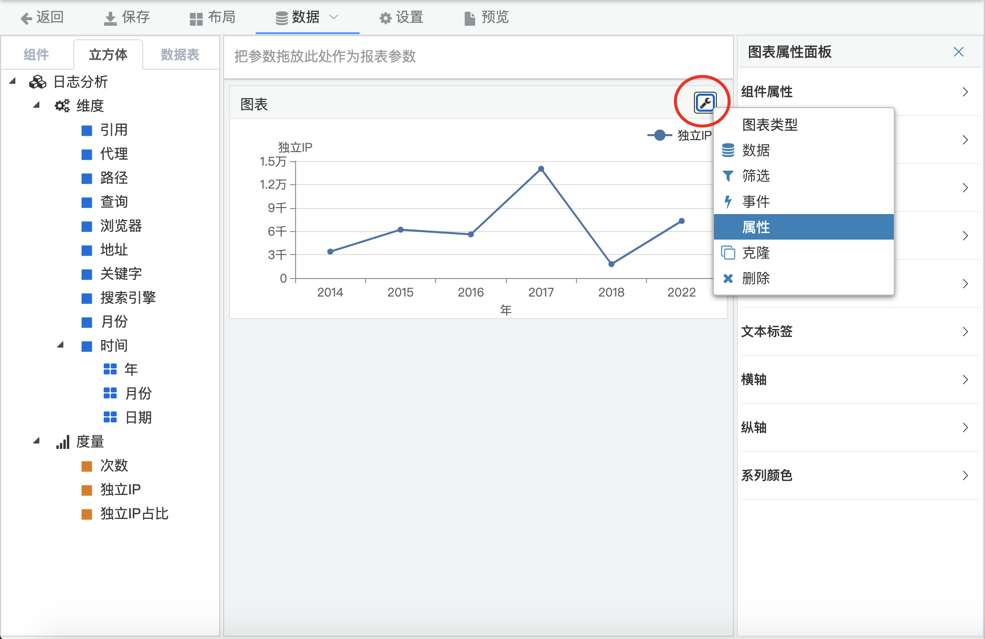Collapse the 日志分析 tree root
Viewport: 985px width, 639px height.
click(x=13, y=81)
